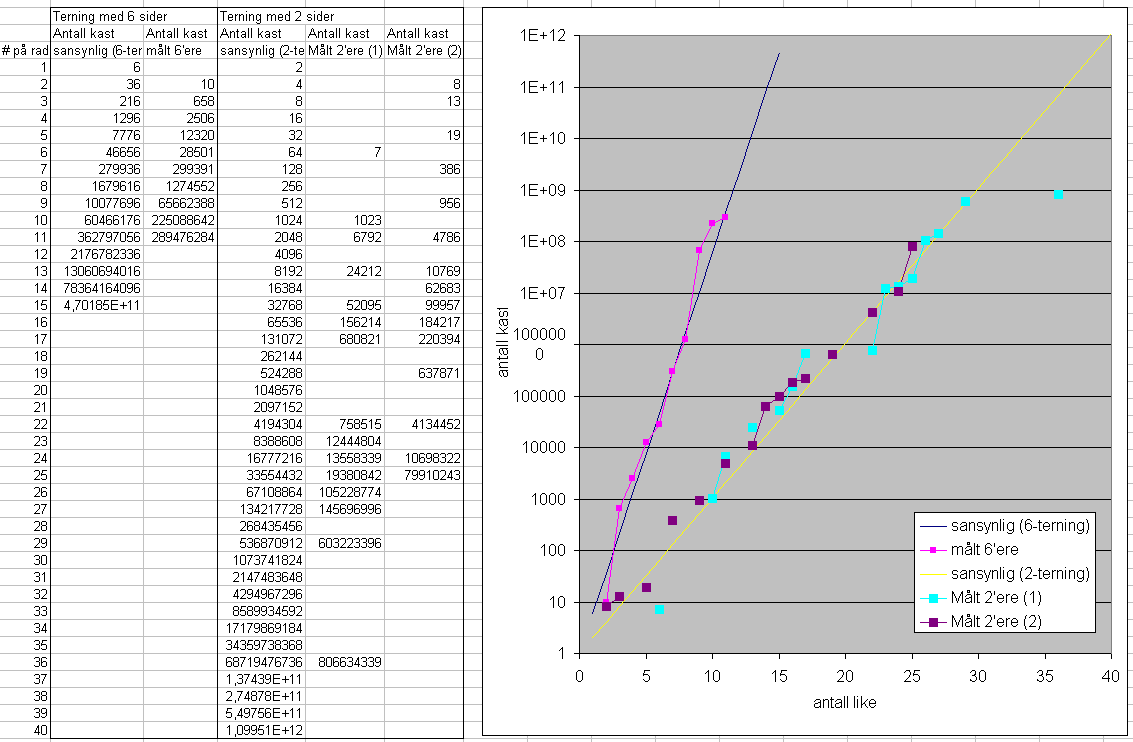Click cell containing 1048576
This screenshot has height=742, width=1133.
pyautogui.click(x=262, y=390)
